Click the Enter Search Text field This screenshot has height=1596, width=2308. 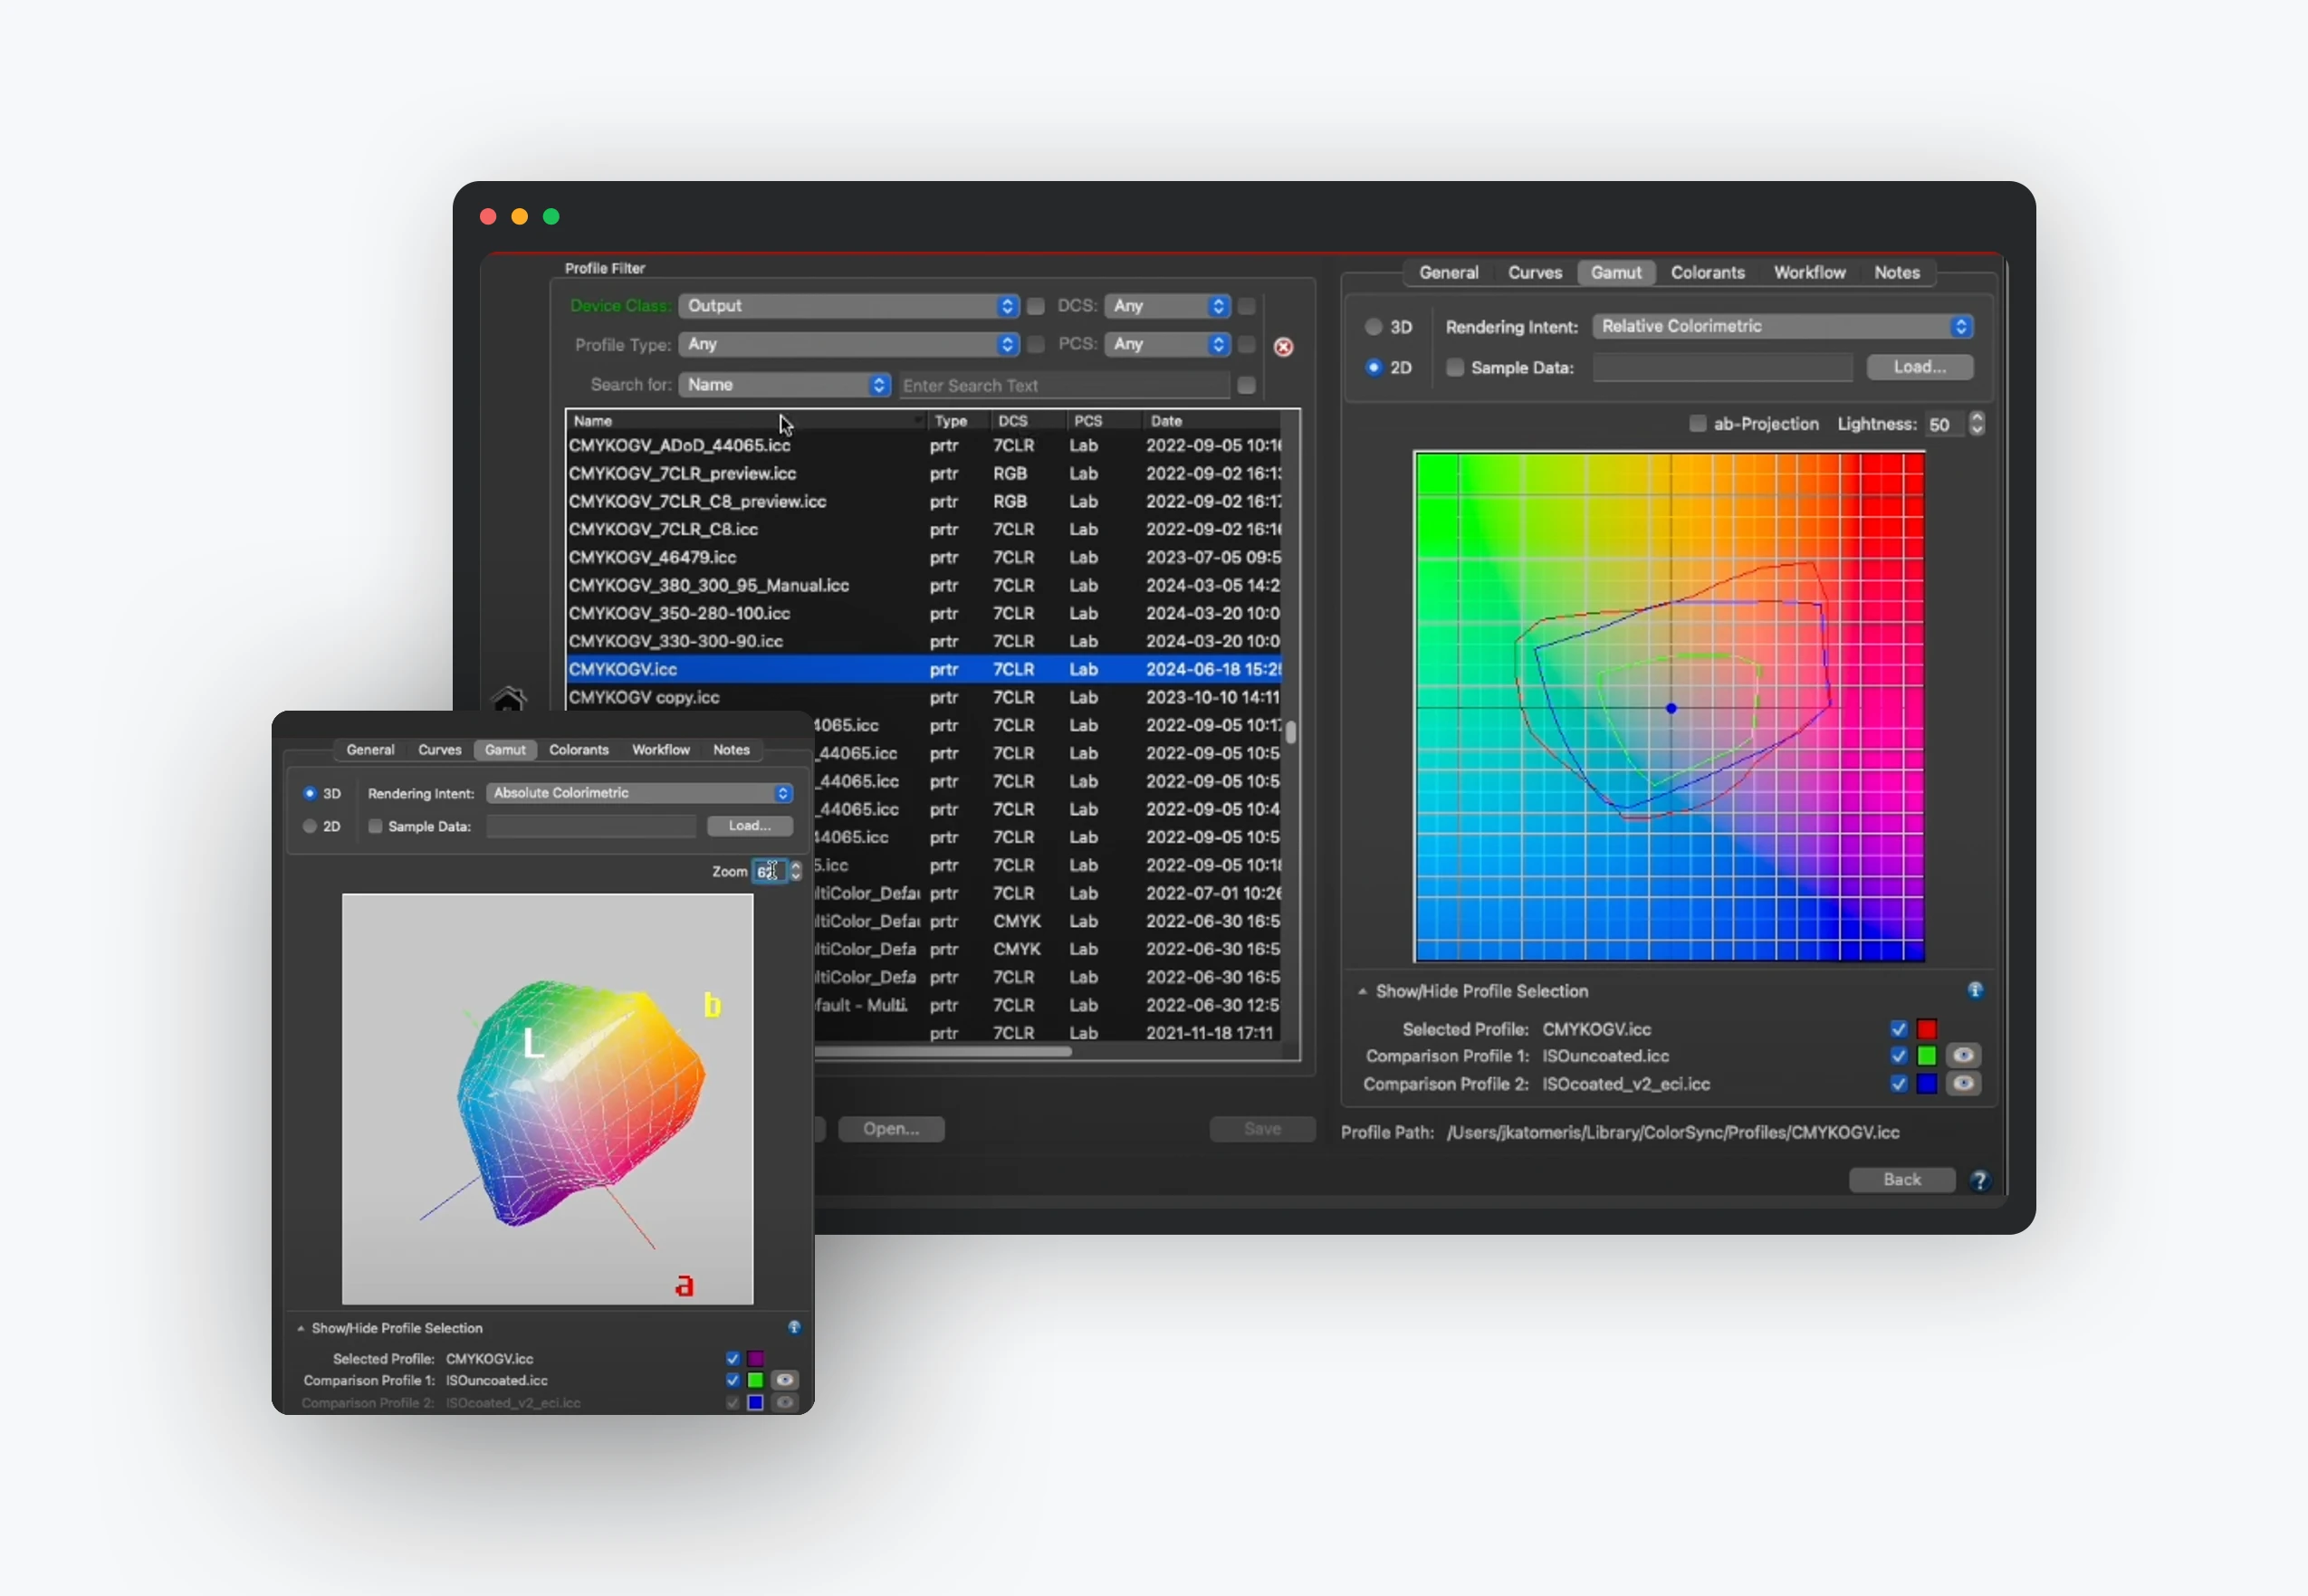click(1063, 386)
